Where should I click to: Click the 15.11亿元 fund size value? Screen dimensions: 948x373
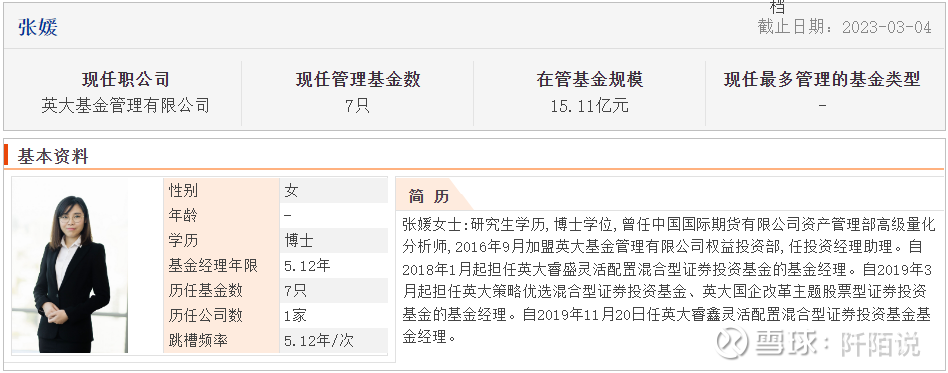point(589,106)
